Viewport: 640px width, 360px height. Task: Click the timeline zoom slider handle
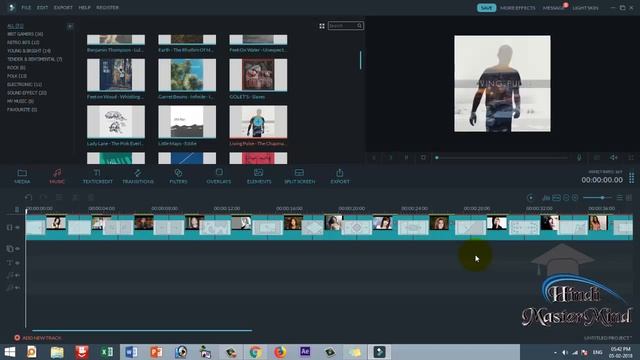point(602,198)
